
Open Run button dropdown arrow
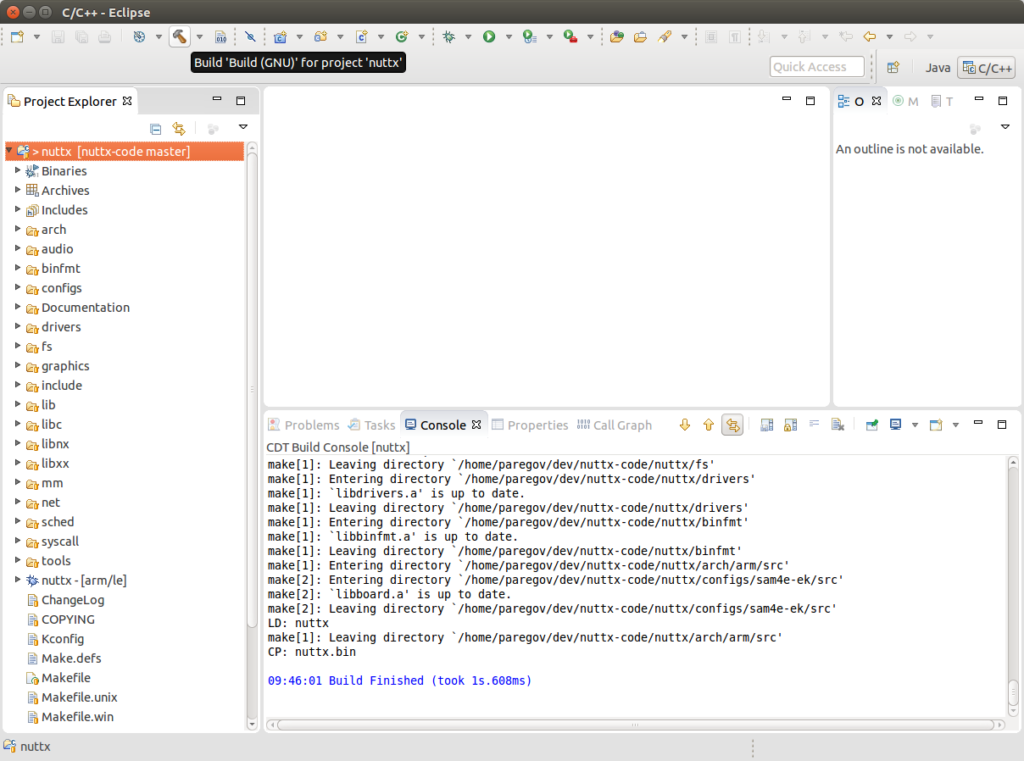509,37
